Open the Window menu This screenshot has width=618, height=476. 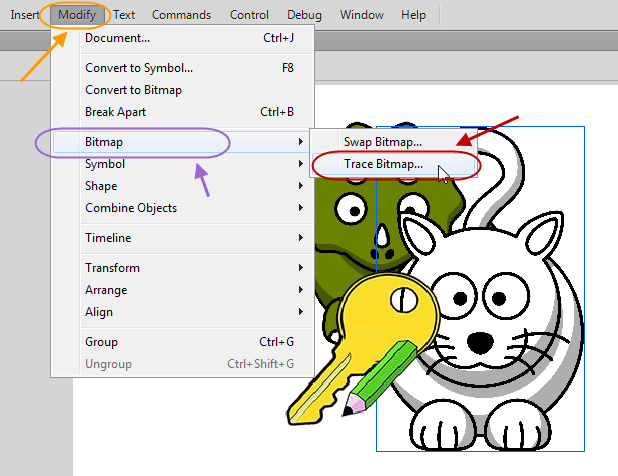point(361,15)
